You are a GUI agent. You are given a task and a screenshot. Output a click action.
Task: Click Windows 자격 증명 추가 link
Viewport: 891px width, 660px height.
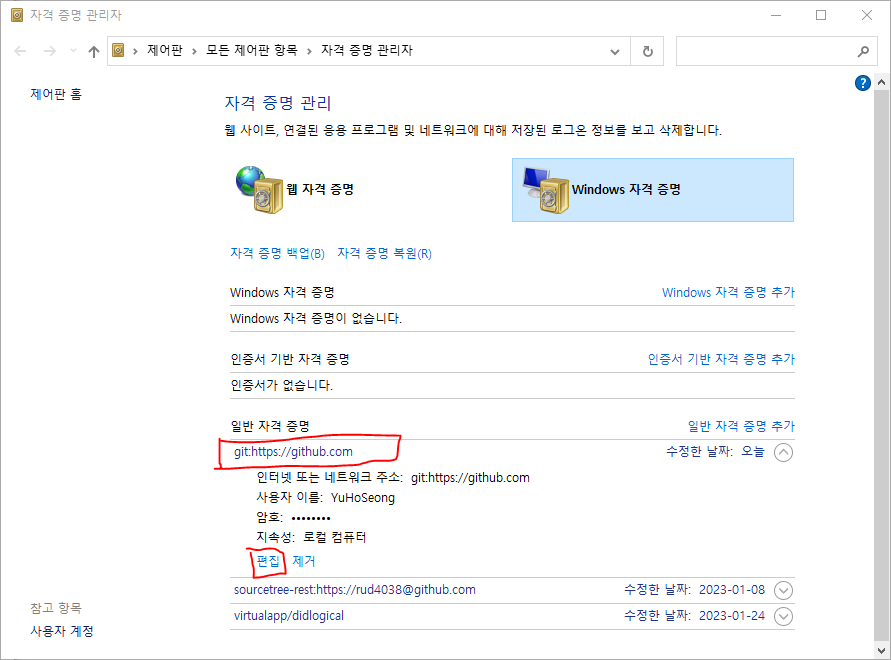(x=728, y=292)
